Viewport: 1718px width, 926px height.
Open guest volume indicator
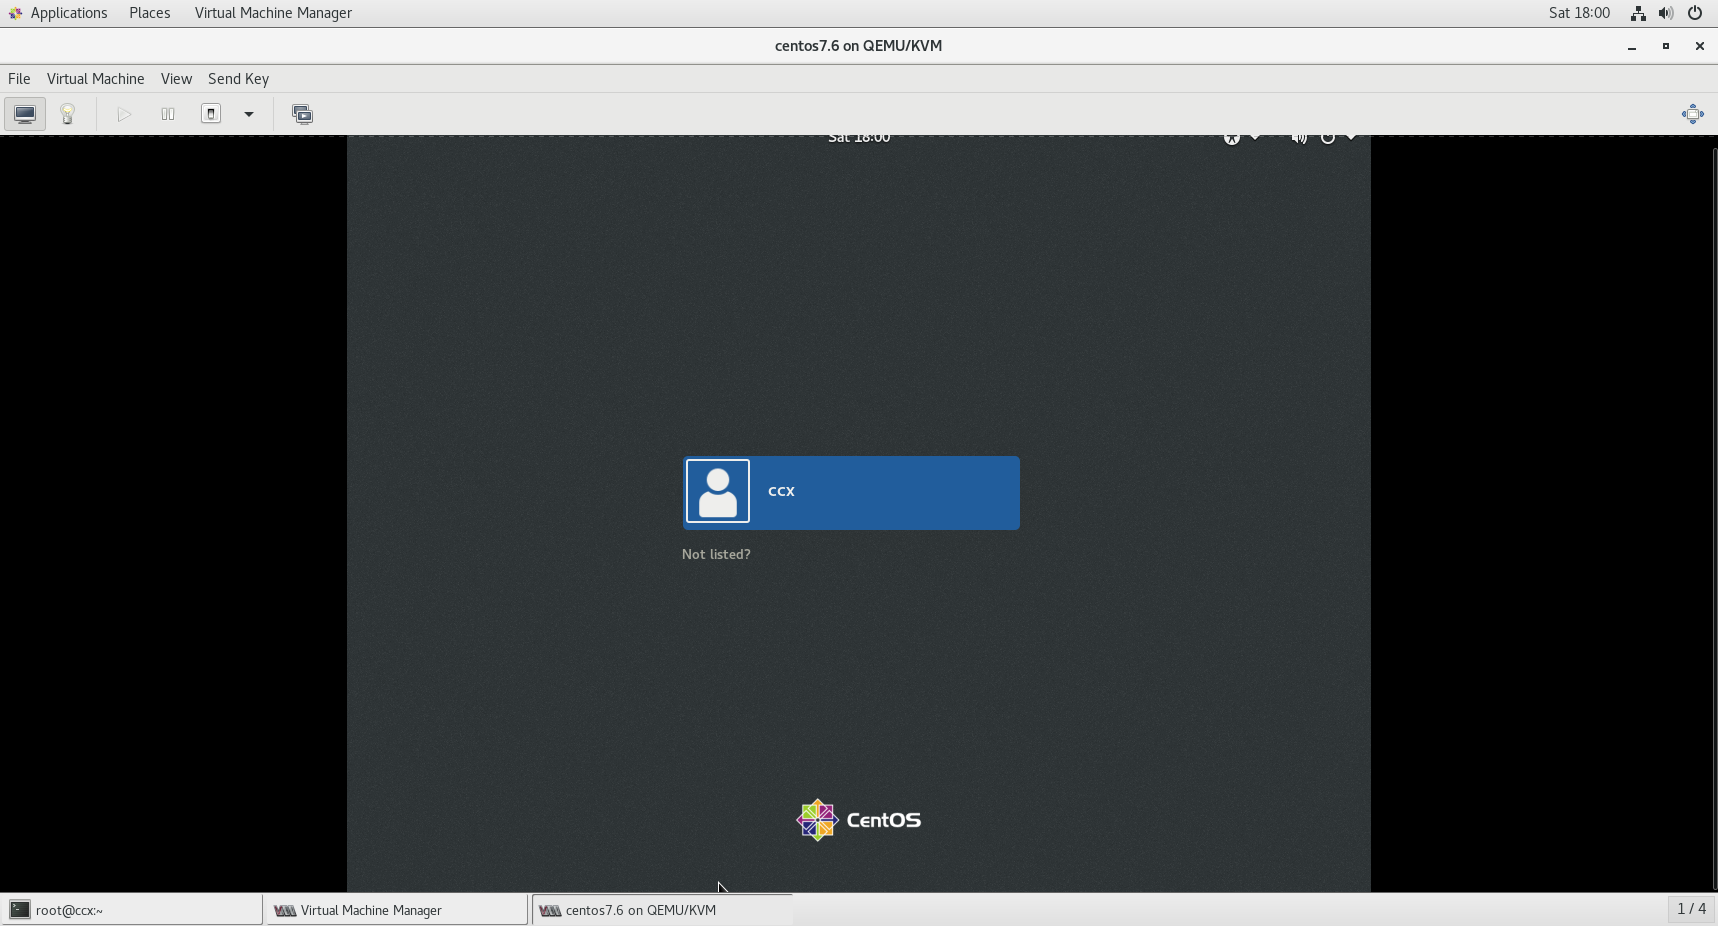pos(1298,139)
